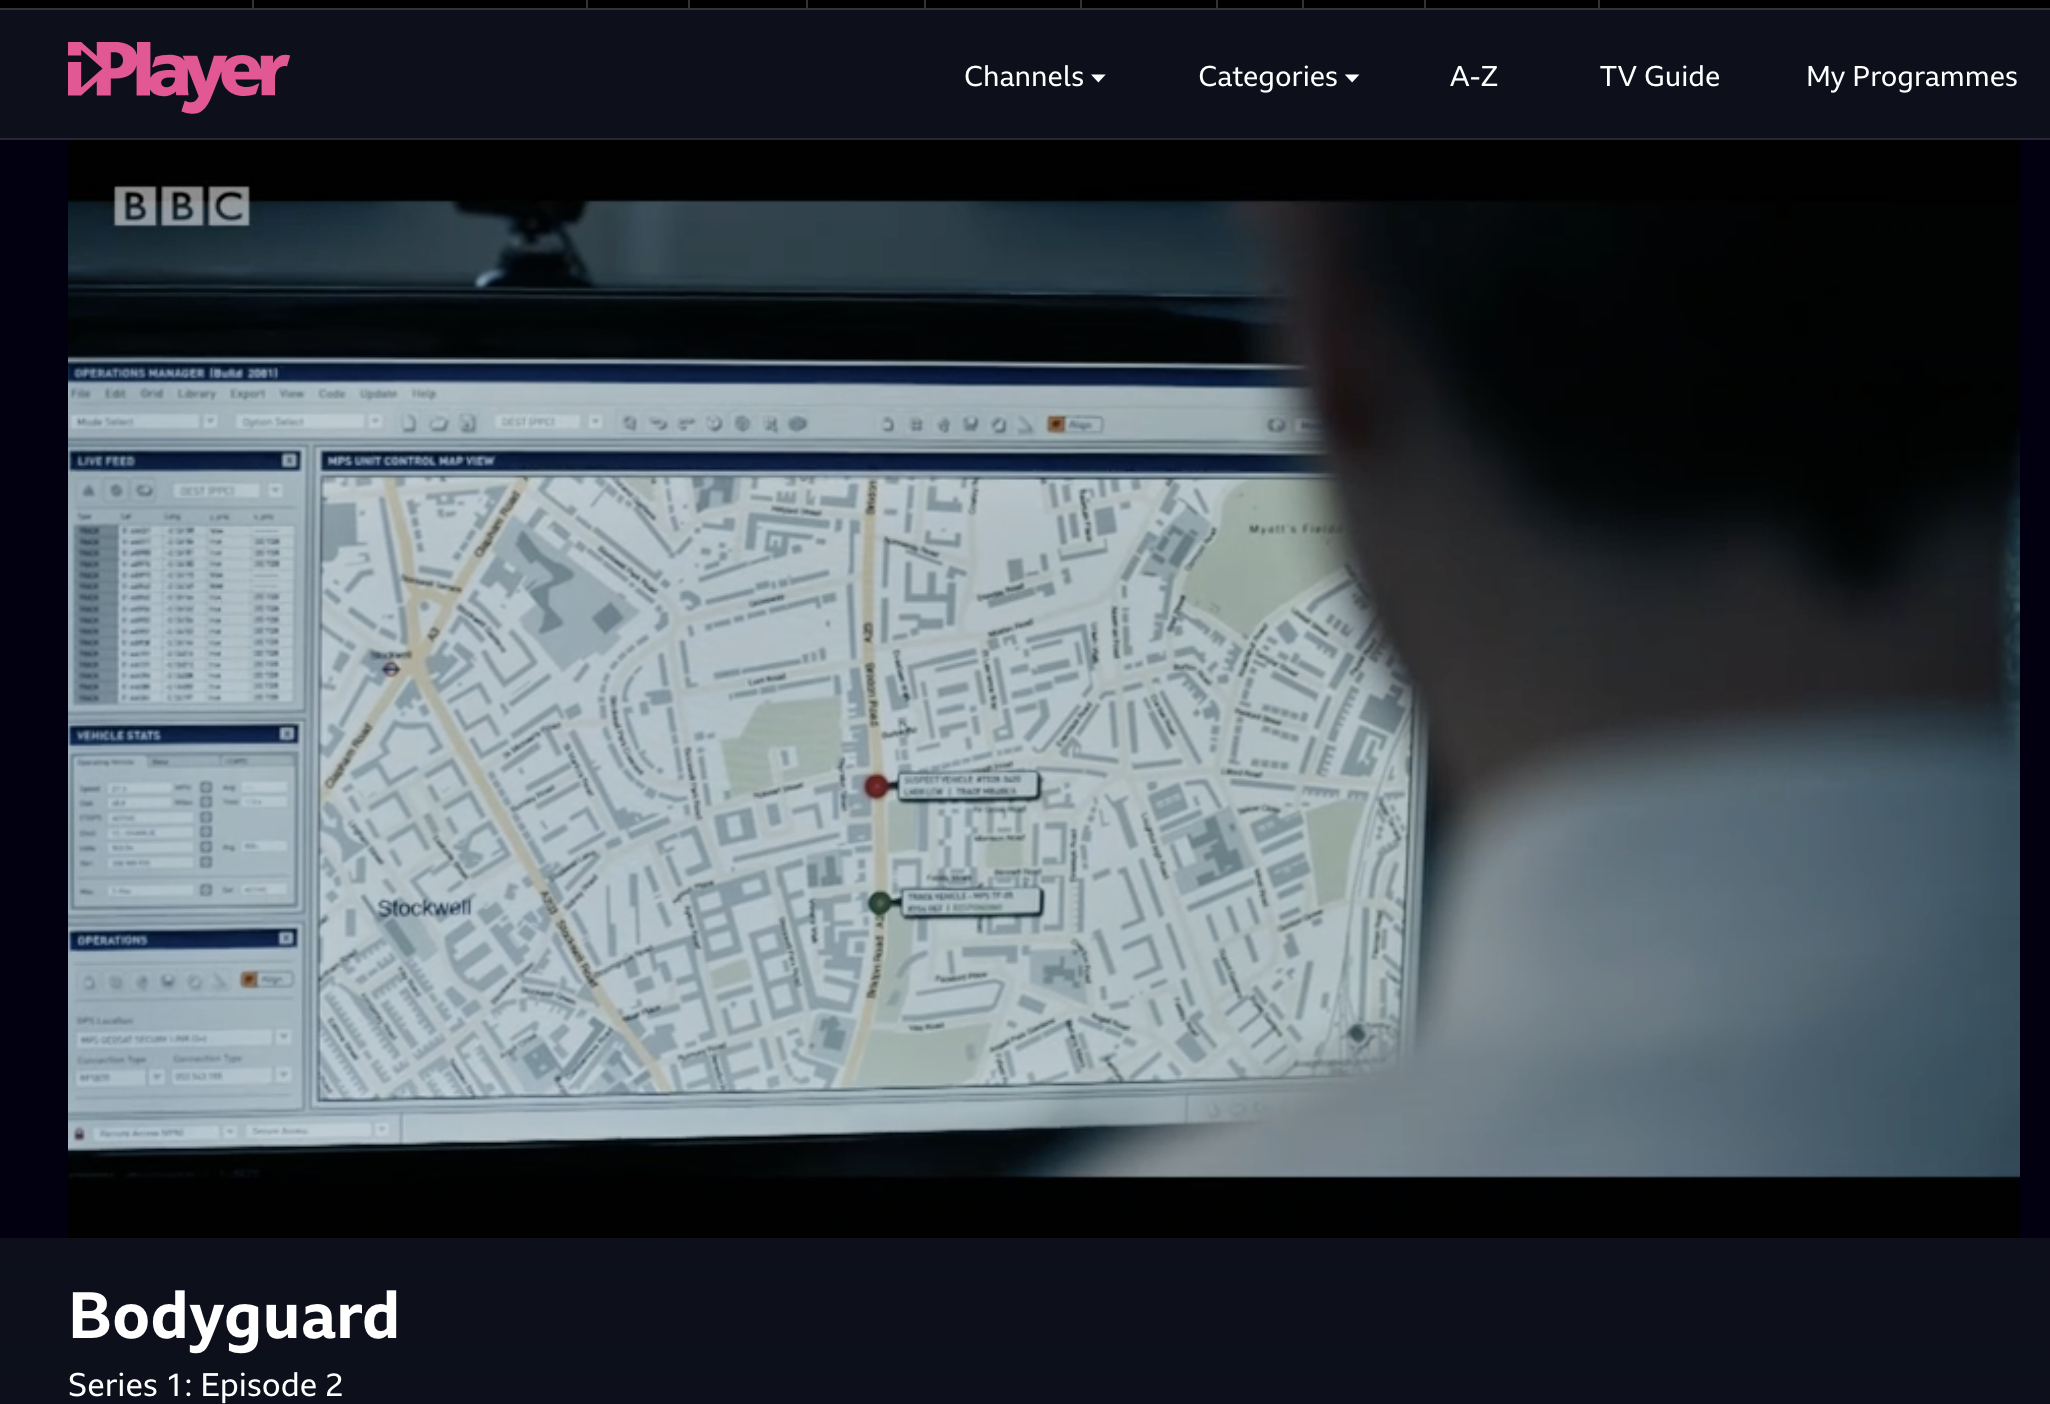The height and width of the screenshot is (1404, 2050).
Task: Open the BBC iPlayer home logo
Action: coord(178,75)
